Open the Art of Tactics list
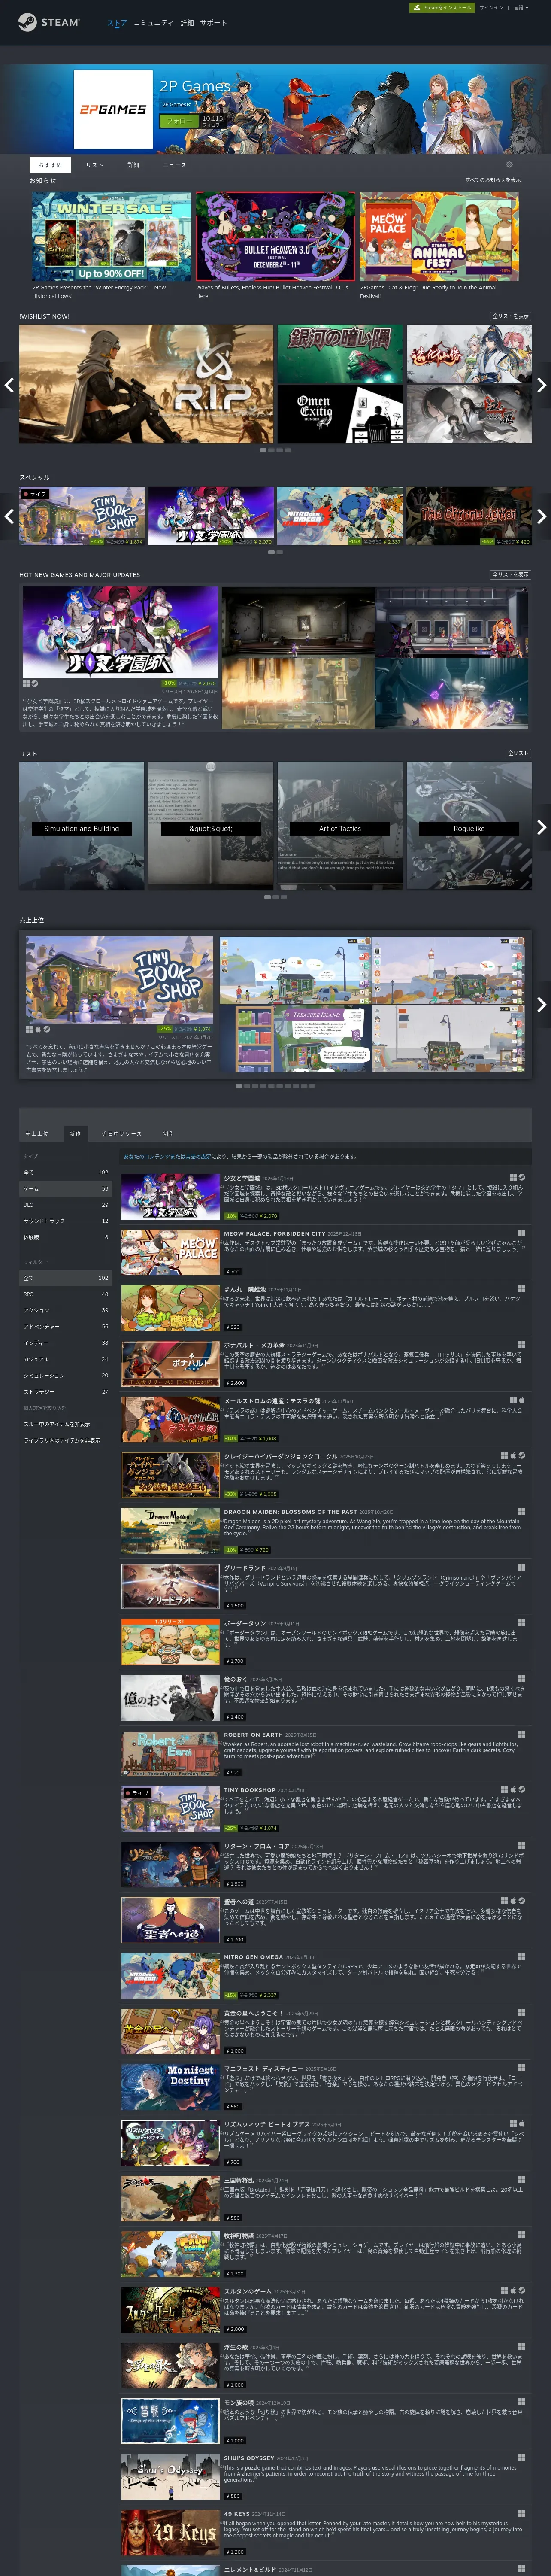 [x=340, y=826]
